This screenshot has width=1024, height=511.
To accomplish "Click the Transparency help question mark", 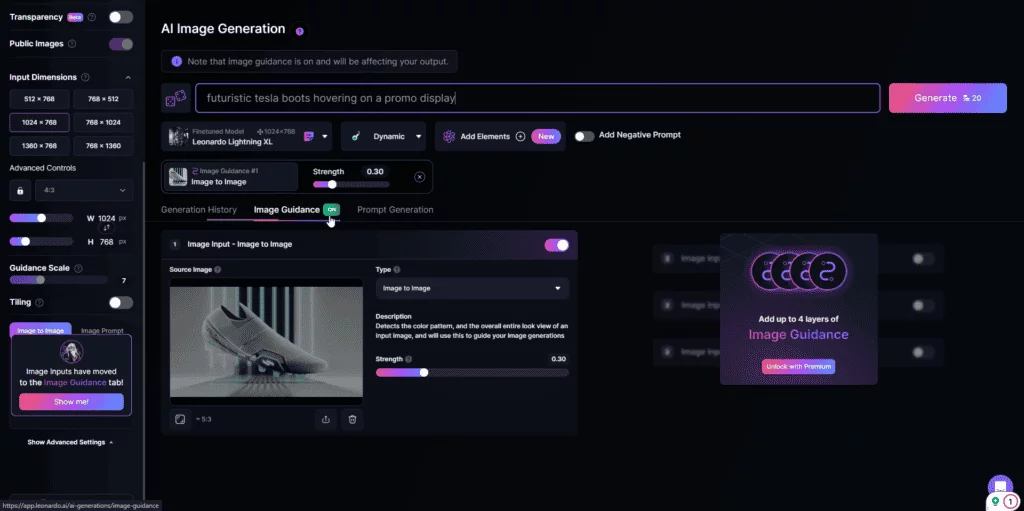I will click(x=91, y=17).
